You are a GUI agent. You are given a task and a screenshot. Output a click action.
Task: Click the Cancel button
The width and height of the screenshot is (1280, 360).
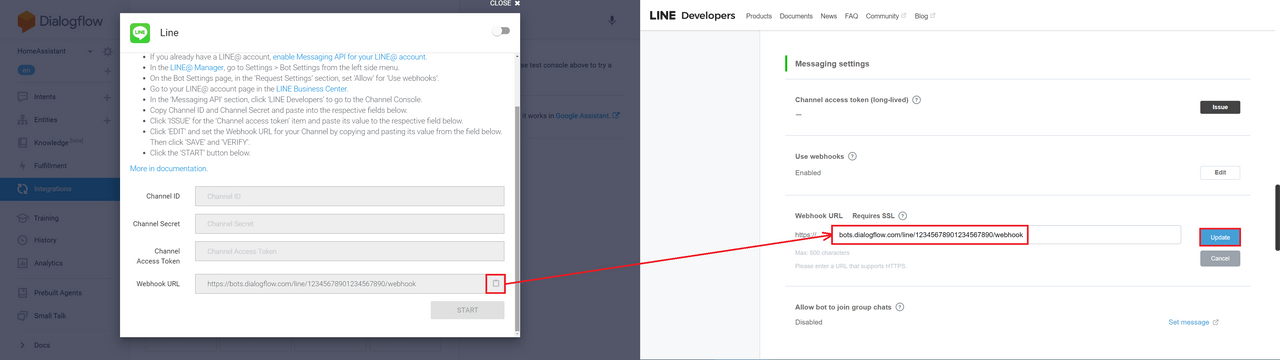1220,258
